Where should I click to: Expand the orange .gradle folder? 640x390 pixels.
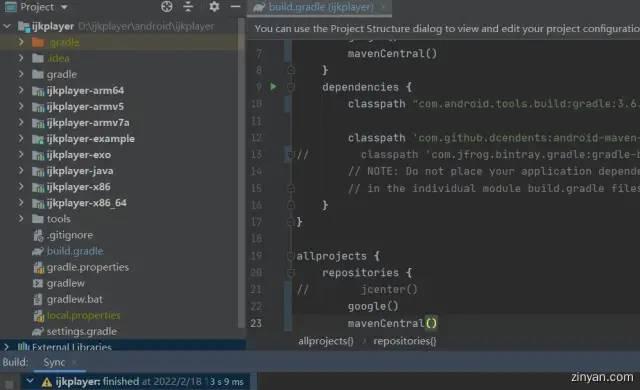pos(21,42)
